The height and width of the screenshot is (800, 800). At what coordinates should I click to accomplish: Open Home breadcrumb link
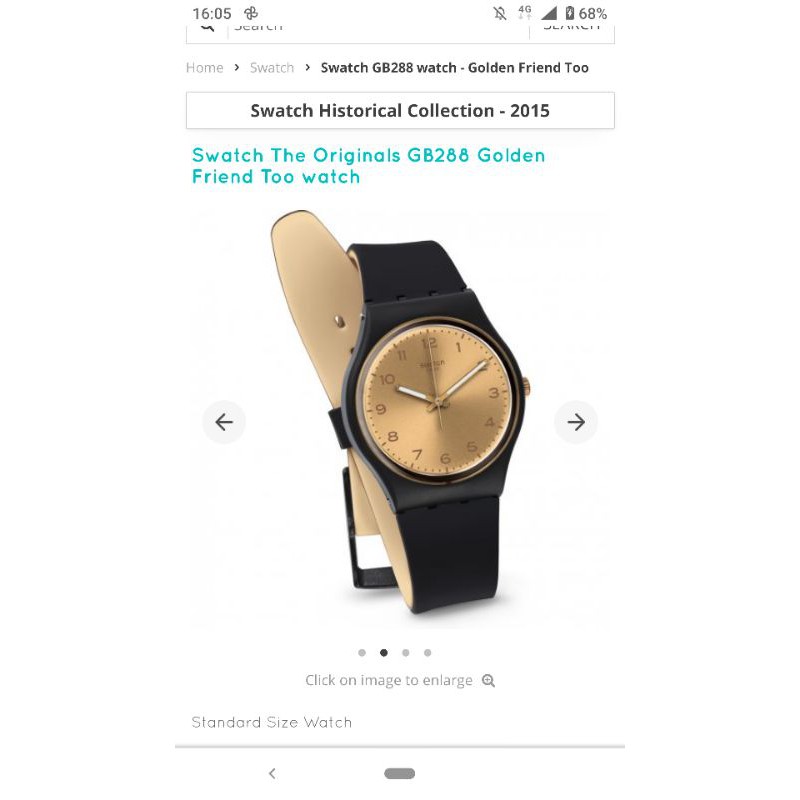click(205, 68)
